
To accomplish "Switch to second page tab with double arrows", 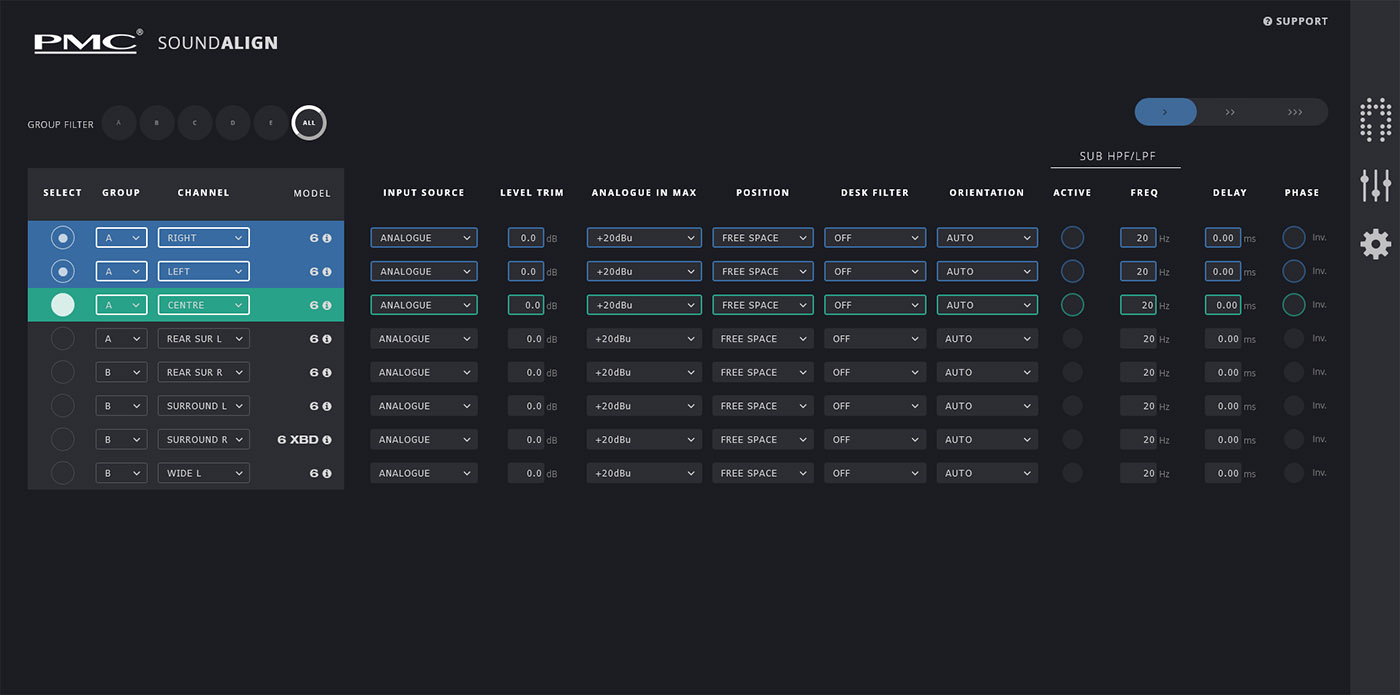I will 1230,112.
